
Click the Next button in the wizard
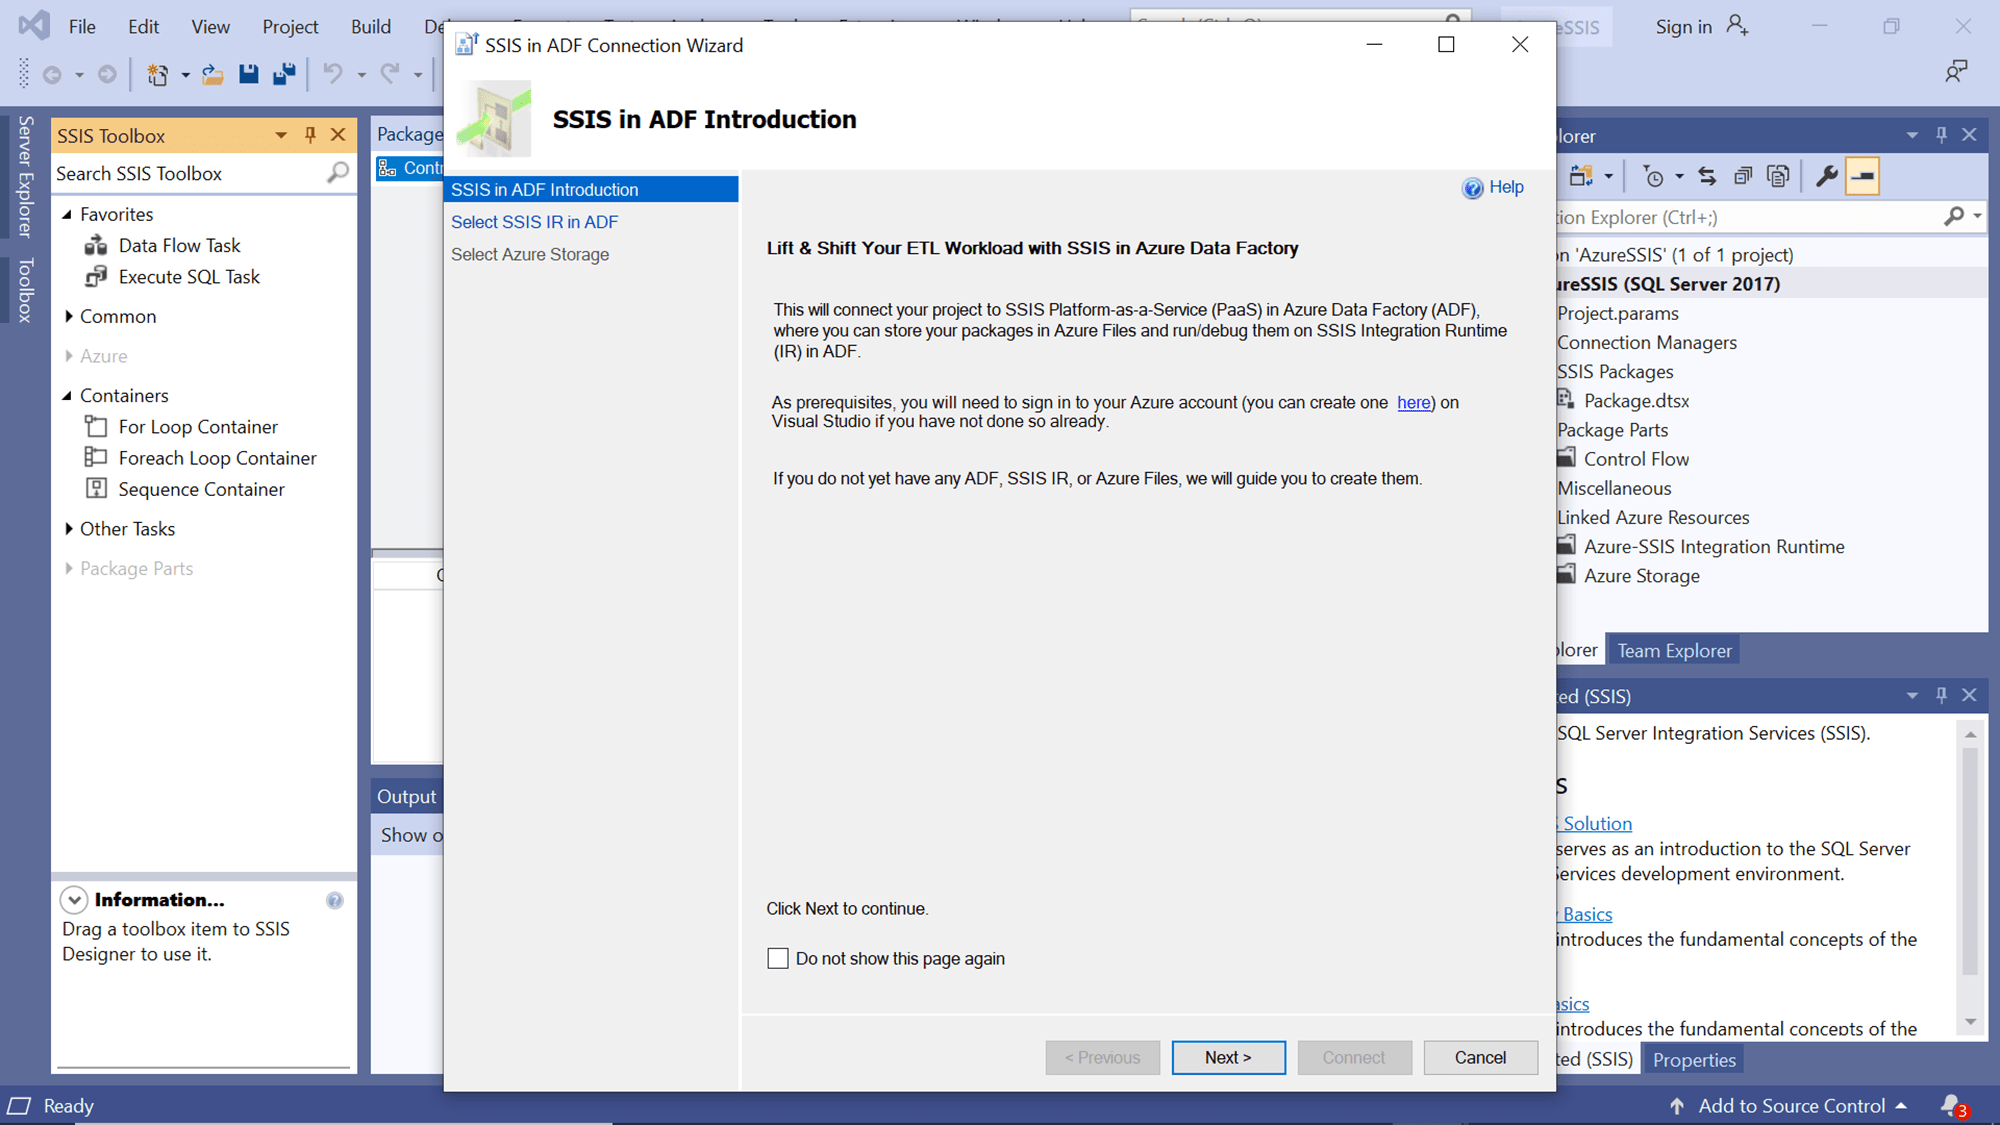(x=1228, y=1057)
